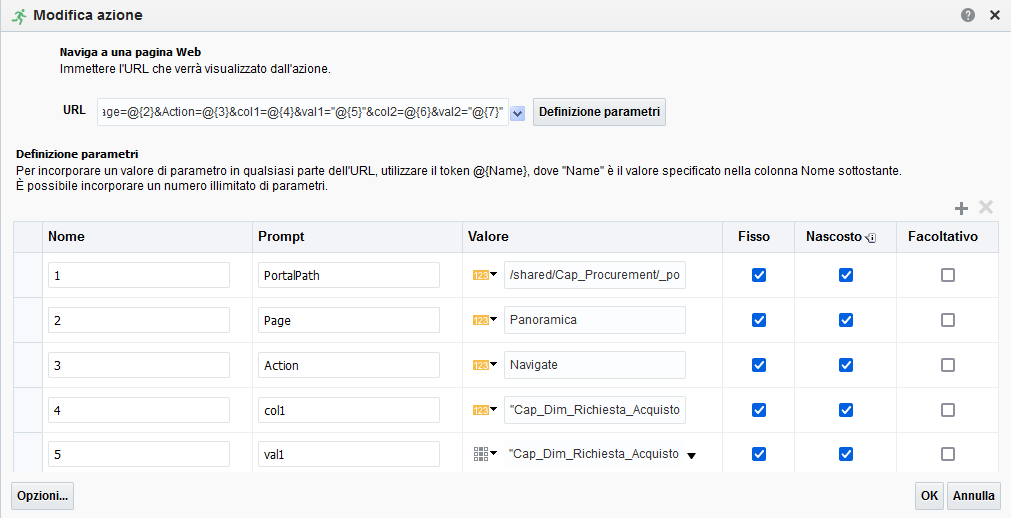1011x518 pixels.
Task: Click the PortalPath prompt text field
Action: coord(348,275)
